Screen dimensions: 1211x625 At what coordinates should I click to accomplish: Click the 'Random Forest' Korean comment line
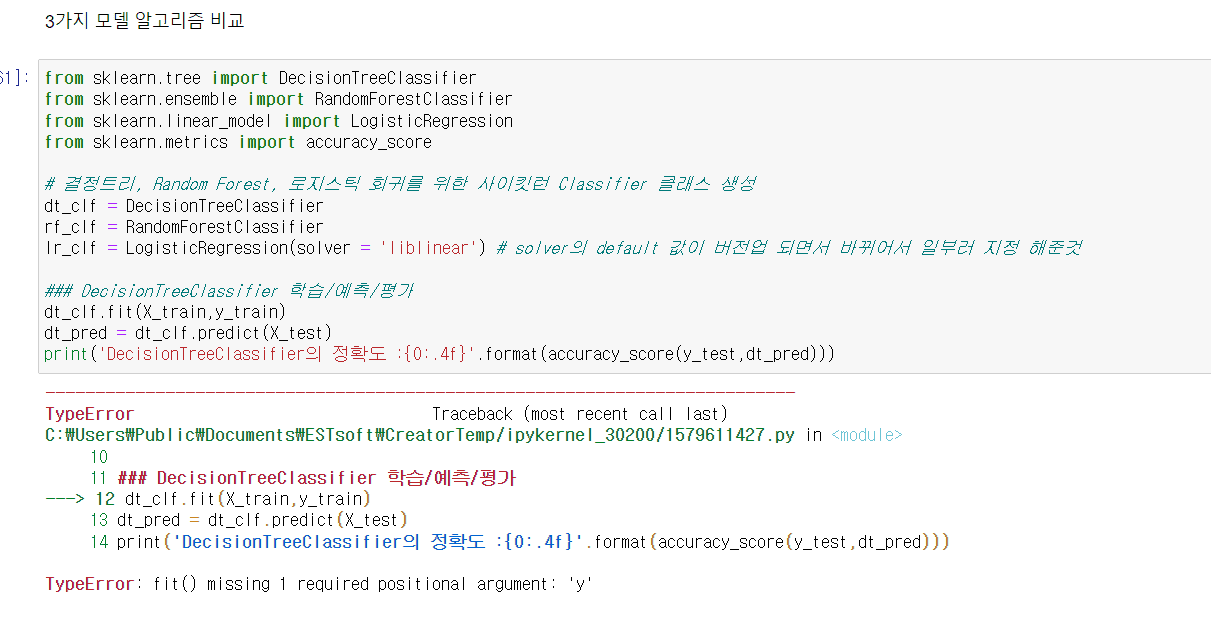click(x=400, y=184)
